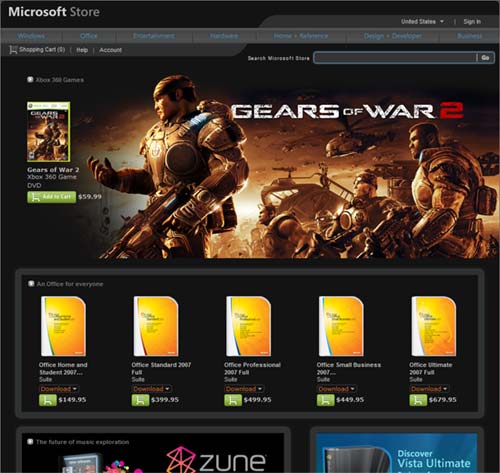Viewport: 500px width, 473px height.
Task: Click the Account link
Action: tap(110, 50)
